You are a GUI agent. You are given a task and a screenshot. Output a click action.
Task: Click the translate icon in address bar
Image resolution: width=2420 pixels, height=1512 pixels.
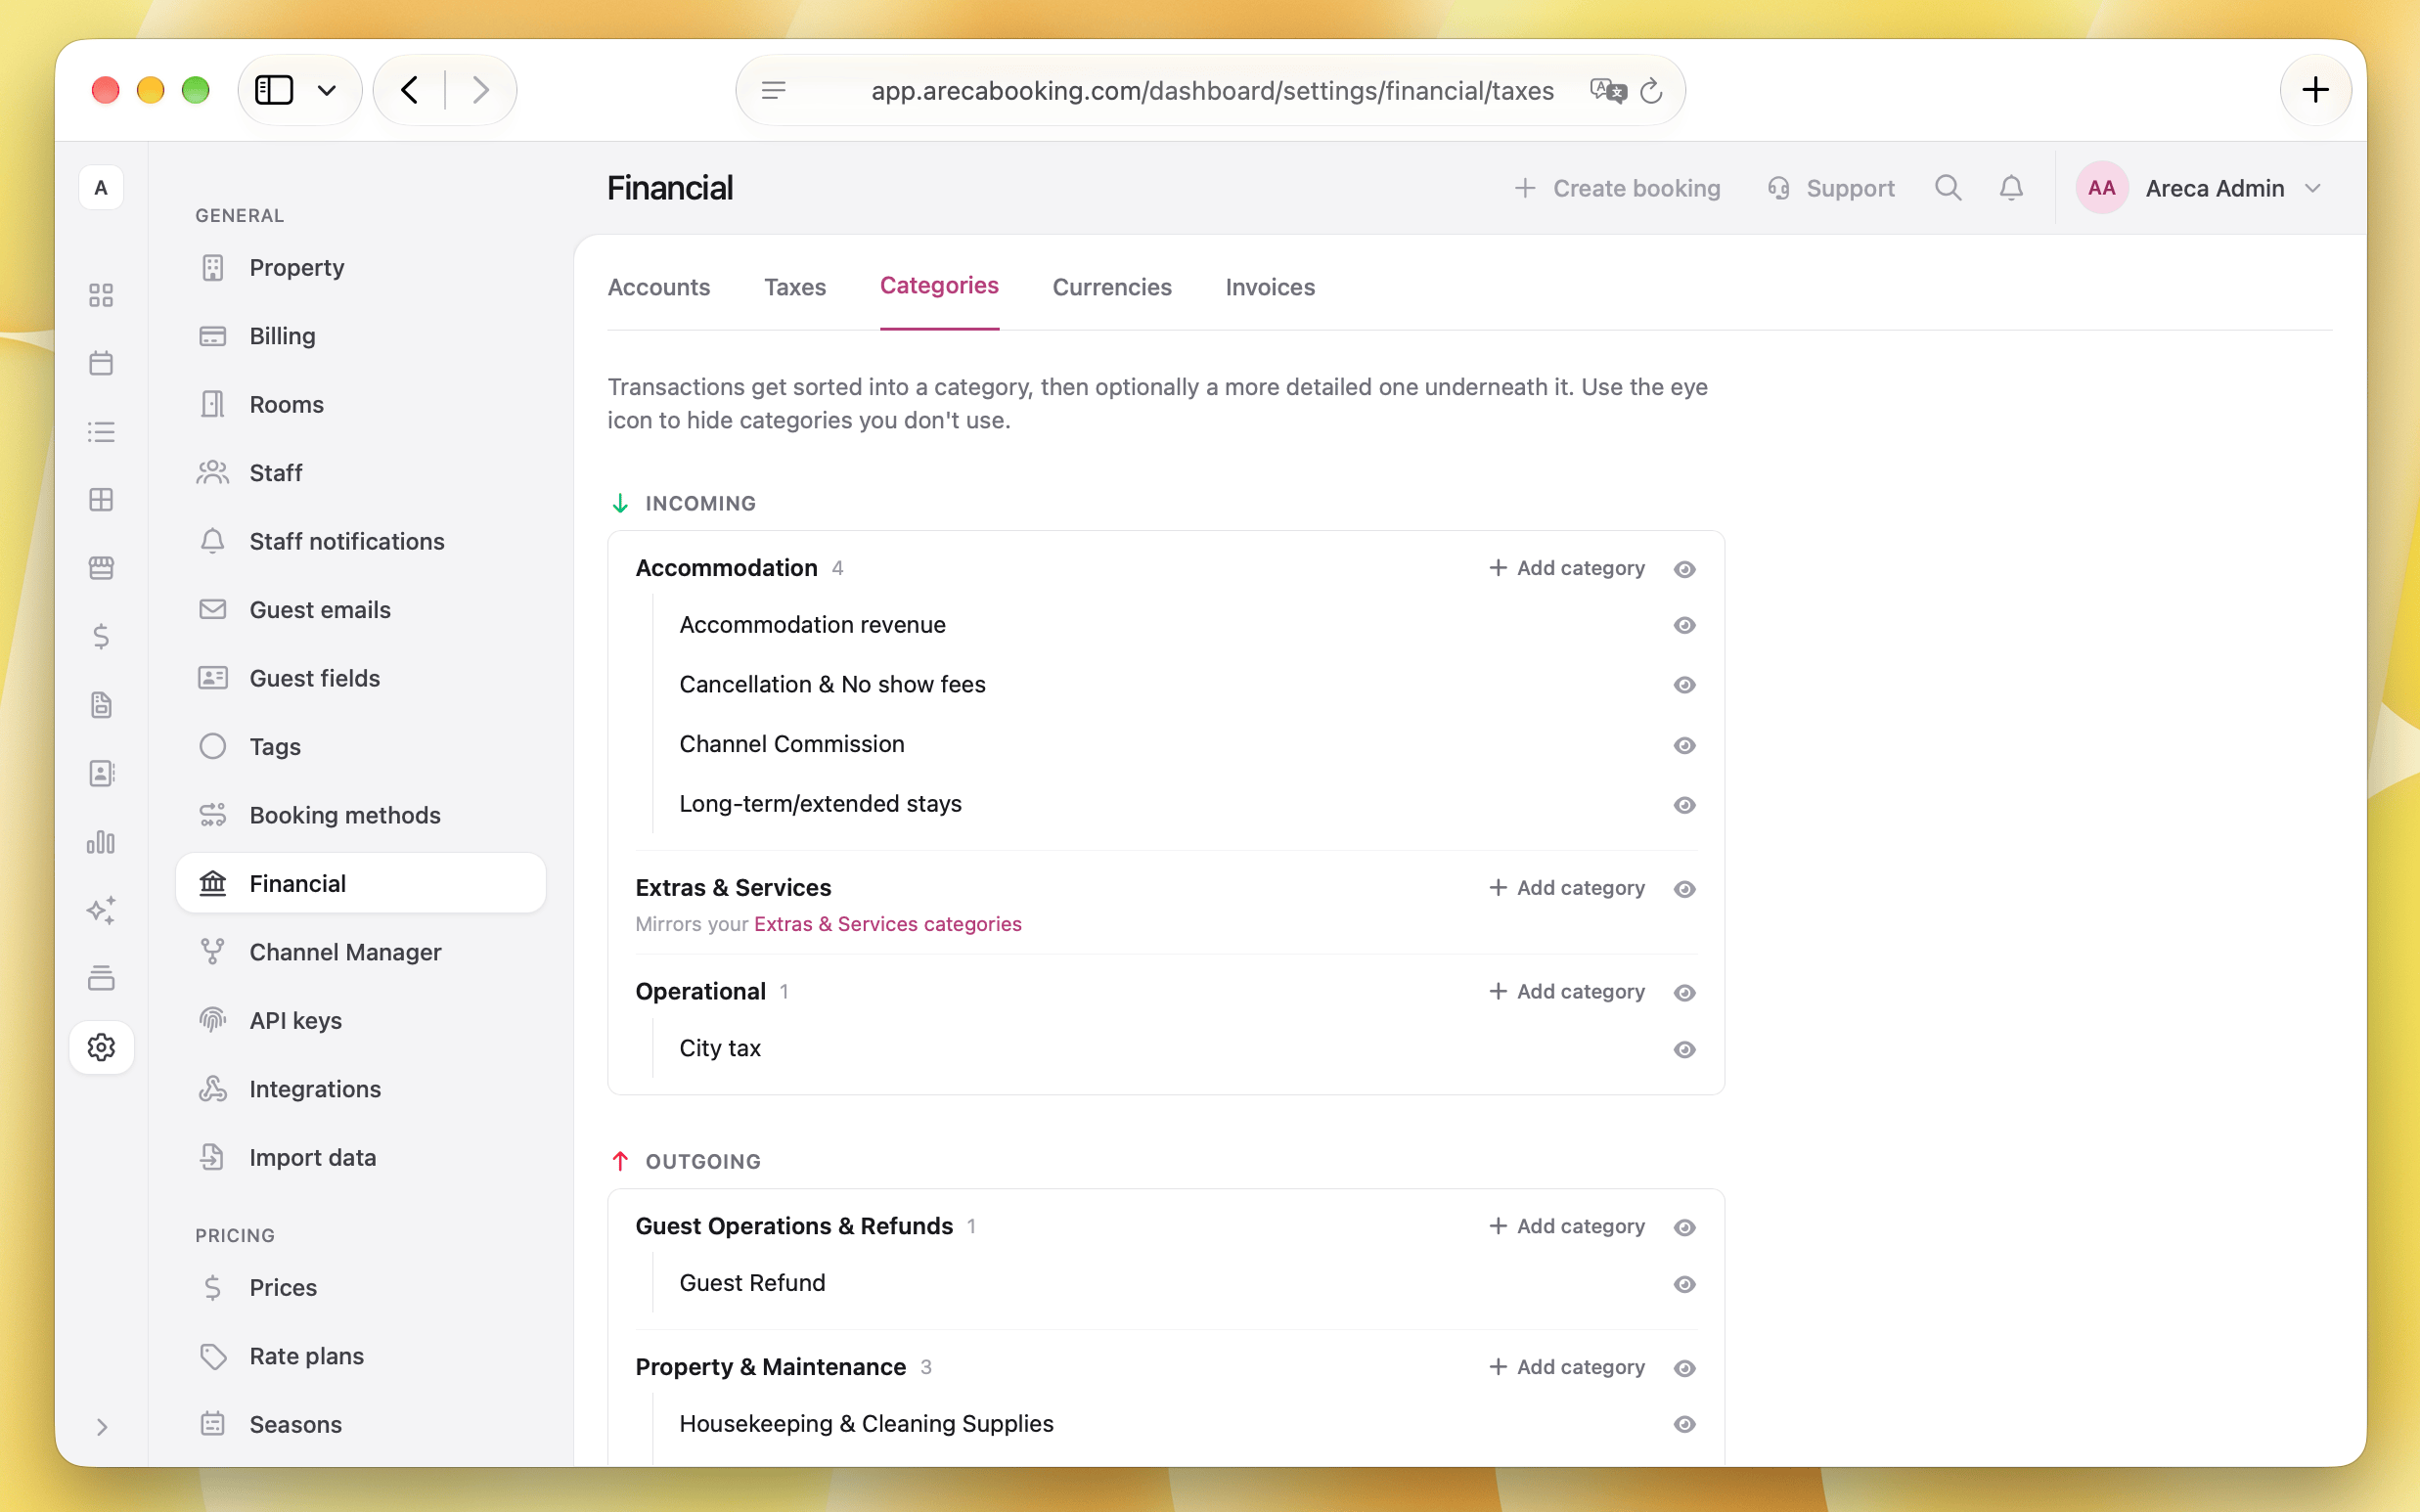tap(1607, 90)
